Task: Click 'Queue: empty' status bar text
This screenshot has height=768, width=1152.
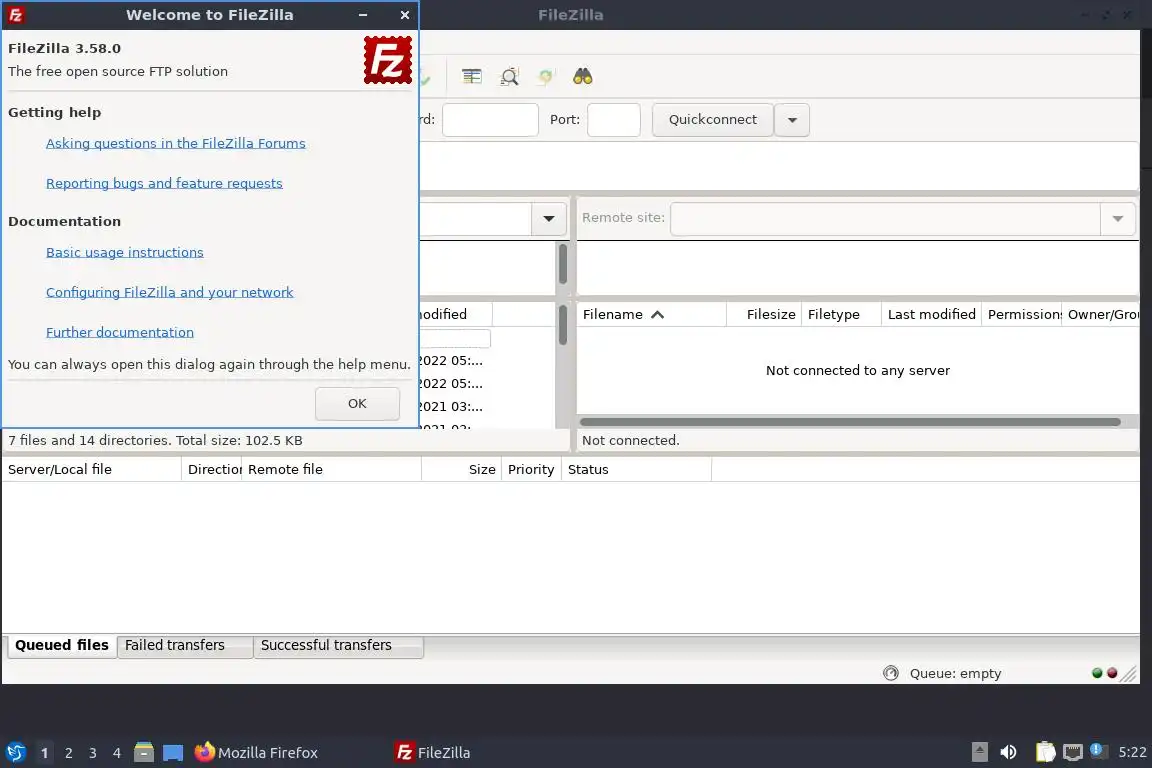Action: click(955, 673)
